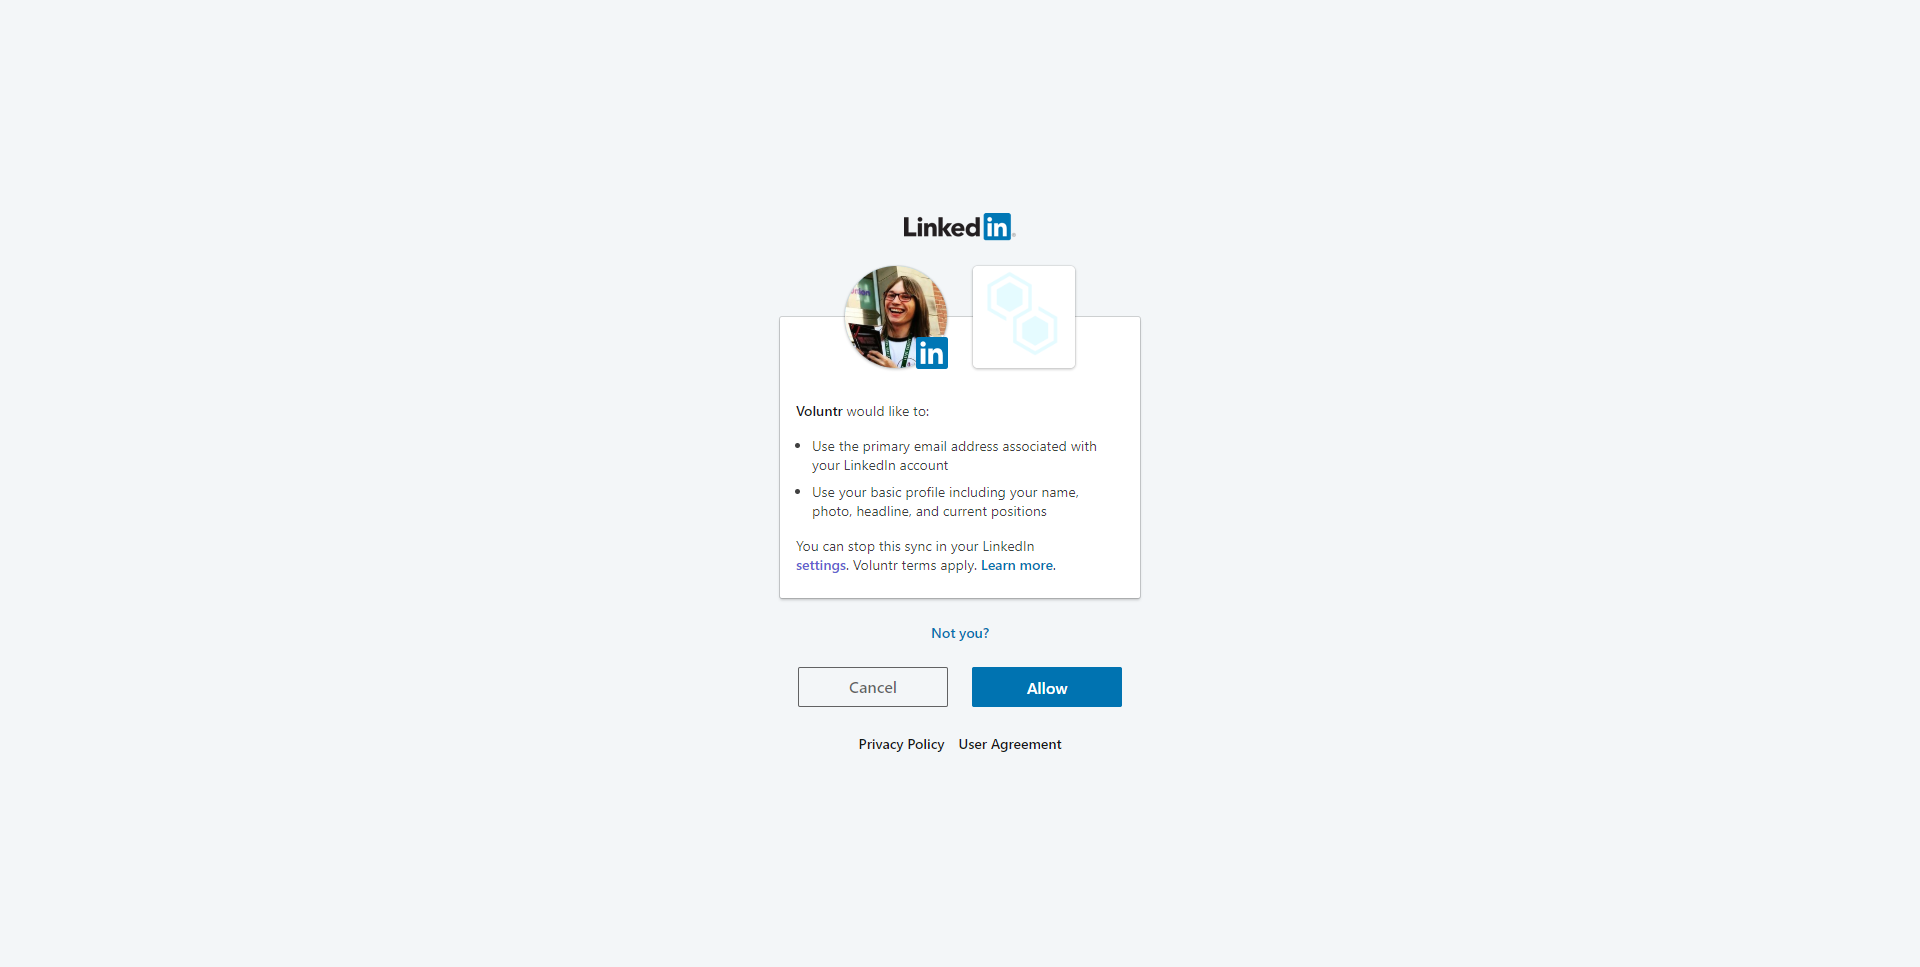The width and height of the screenshot is (1920, 967).
Task: Click the LinkedIn logo at the top
Action: tap(959, 227)
